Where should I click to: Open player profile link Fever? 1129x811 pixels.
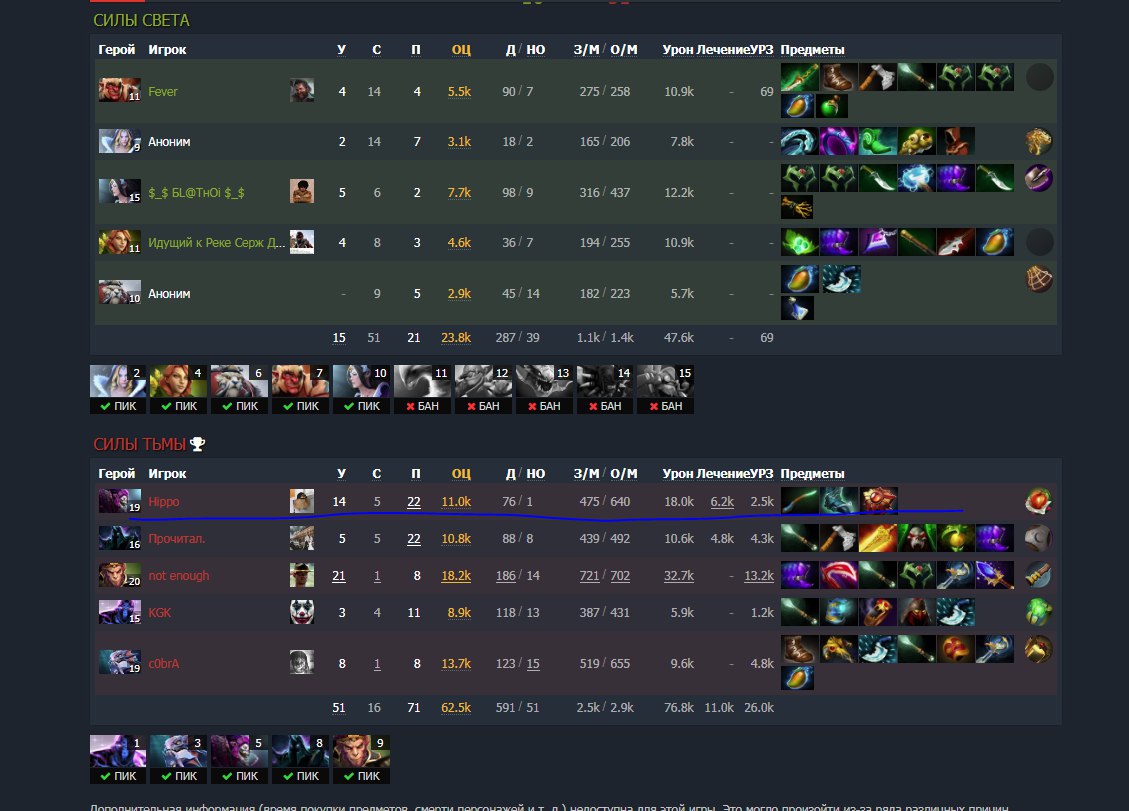[163, 91]
